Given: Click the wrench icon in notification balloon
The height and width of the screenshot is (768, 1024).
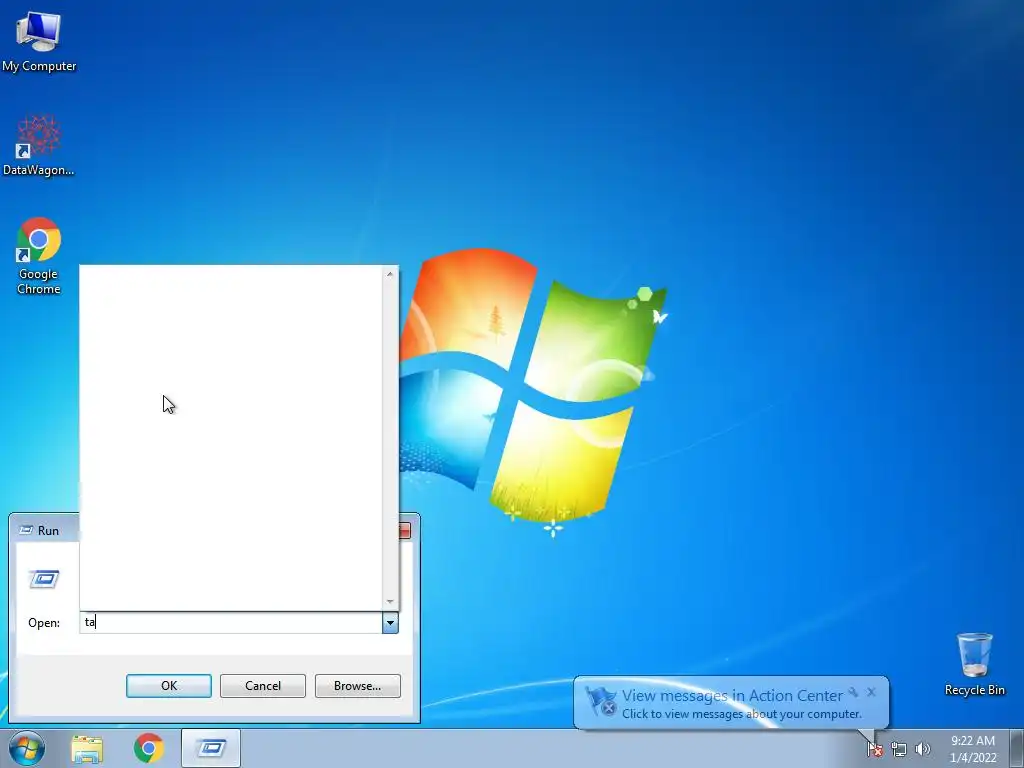Looking at the screenshot, I should tap(853, 692).
